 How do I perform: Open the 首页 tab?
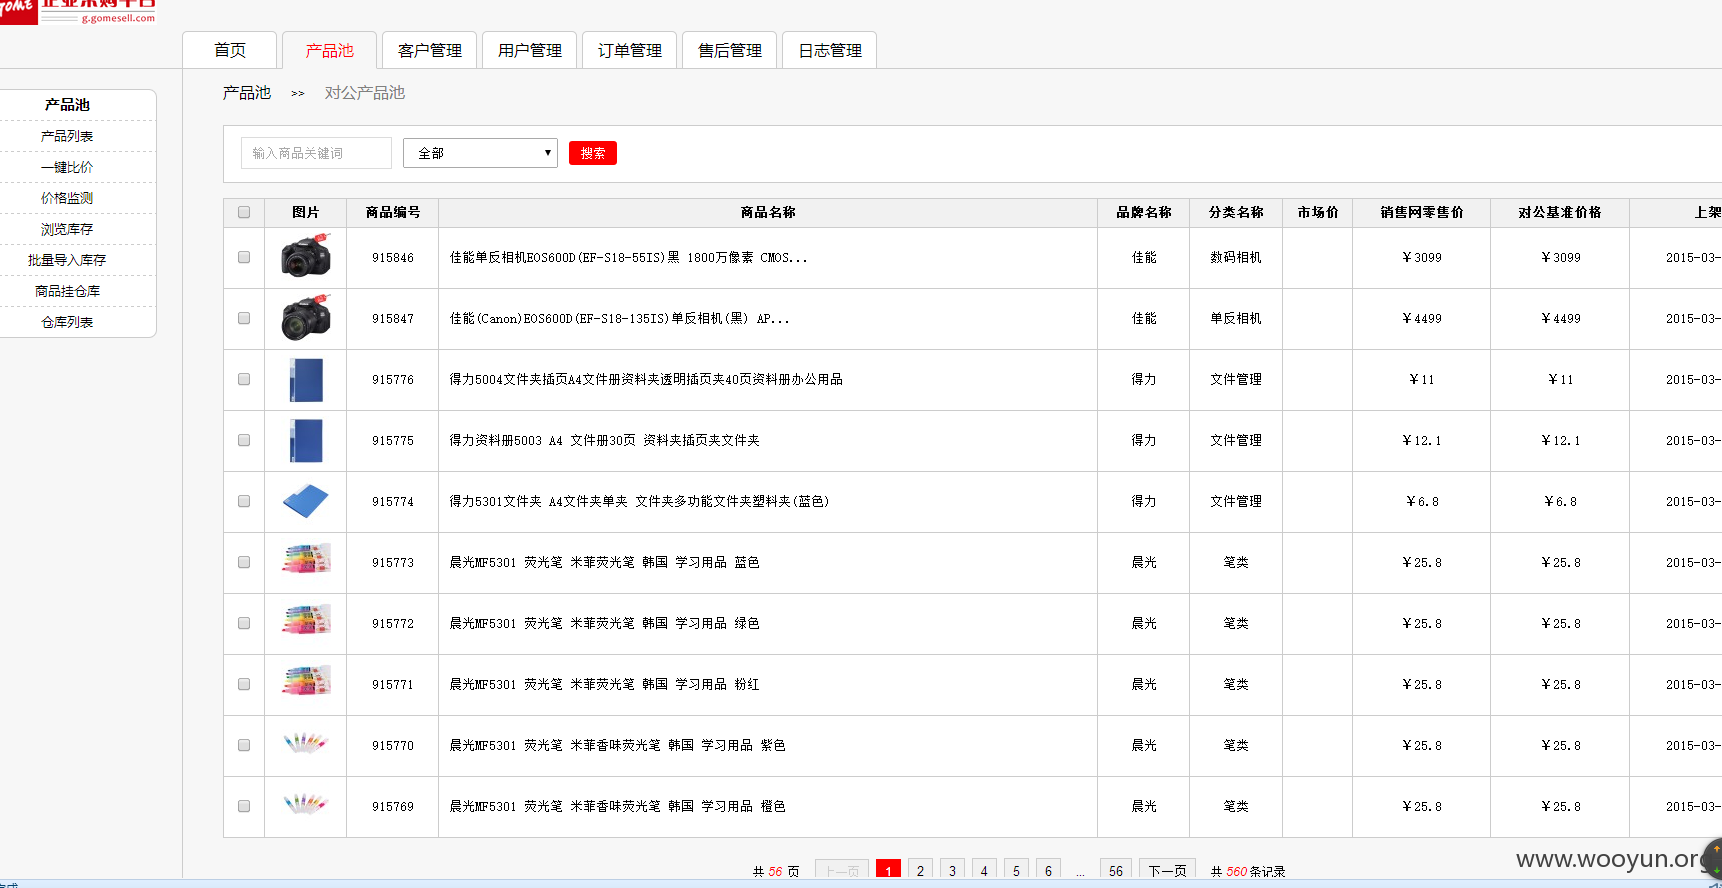click(230, 50)
